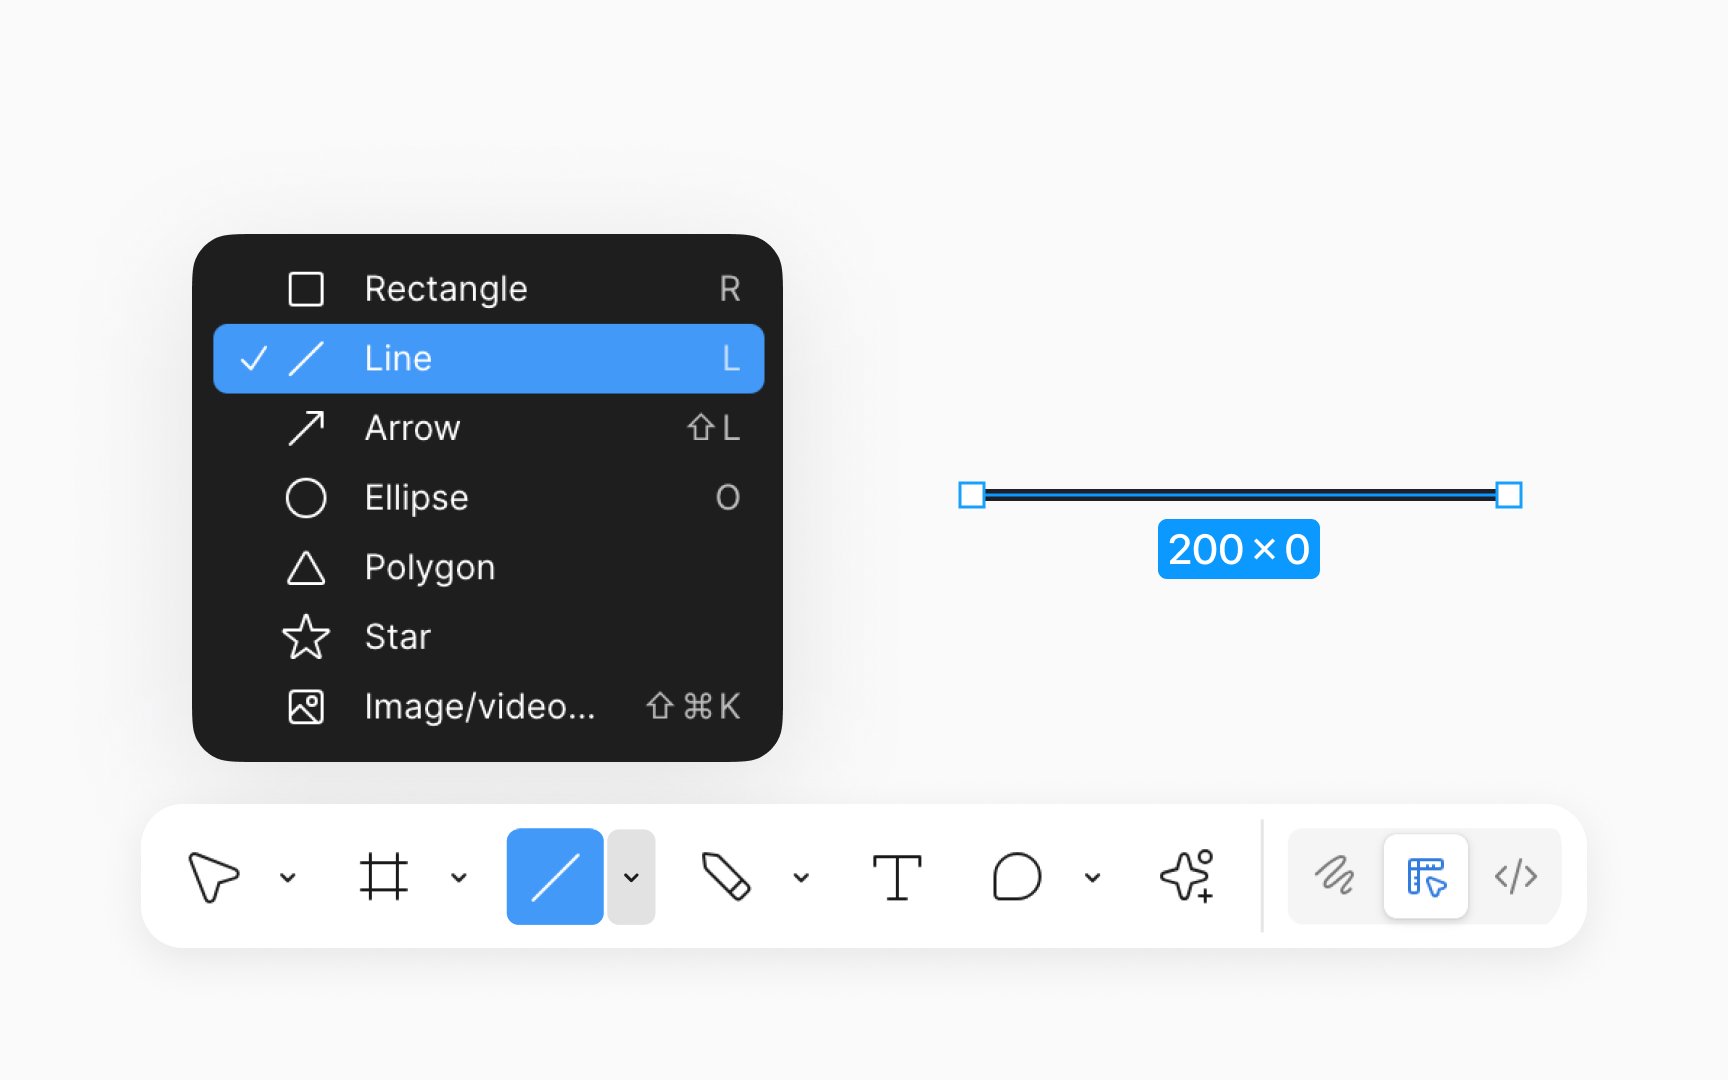This screenshot has width=1728, height=1080.
Task: Open the Pen tool dropdown chevron
Action: pyautogui.click(x=801, y=878)
